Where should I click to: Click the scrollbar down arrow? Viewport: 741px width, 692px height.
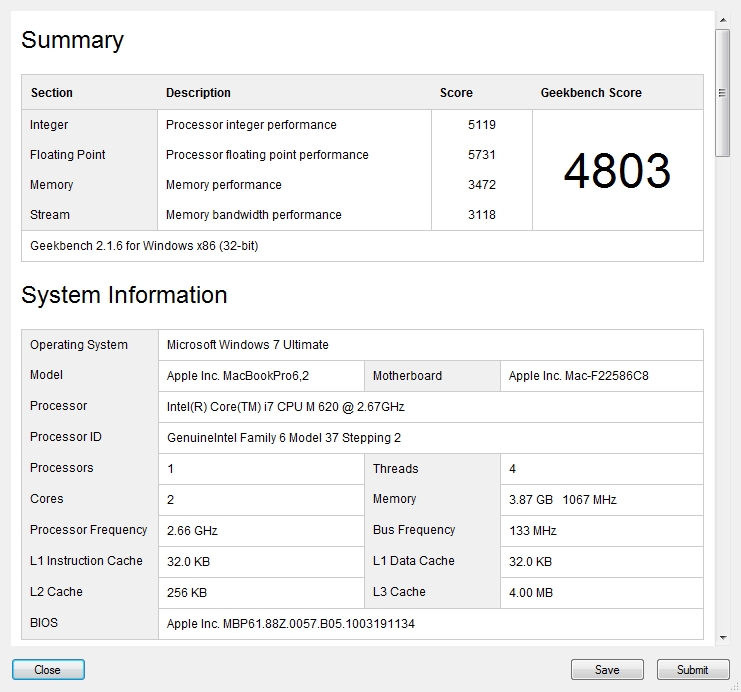tap(722, 637)
